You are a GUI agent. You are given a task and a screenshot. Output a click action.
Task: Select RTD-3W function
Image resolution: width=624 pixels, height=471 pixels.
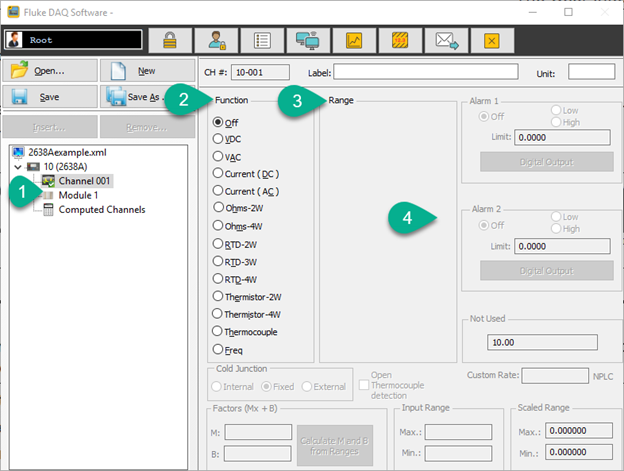click(x=218, y=261)
